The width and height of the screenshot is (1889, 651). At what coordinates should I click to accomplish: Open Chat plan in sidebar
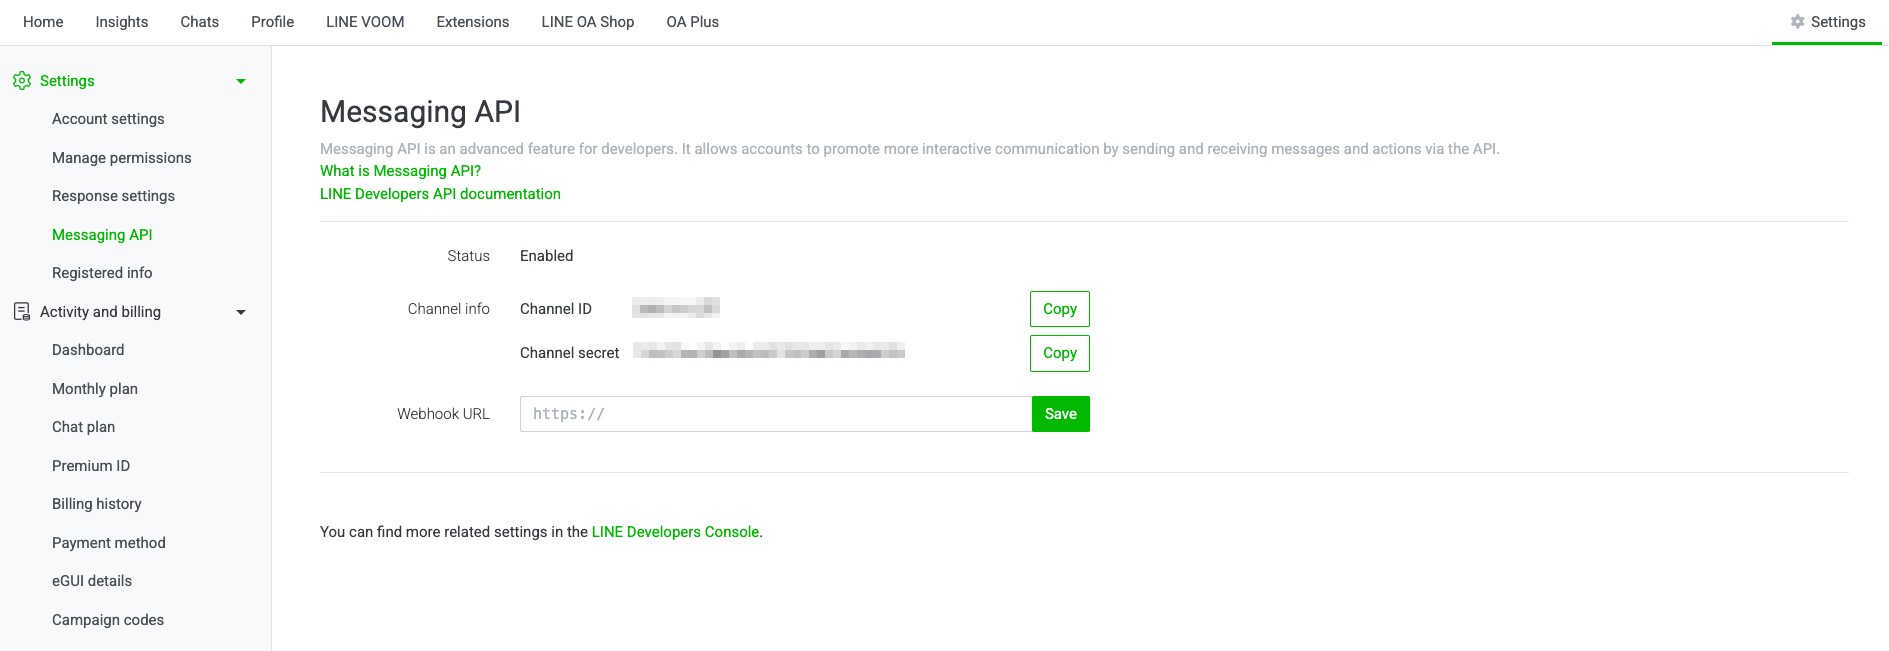[83, 427]
